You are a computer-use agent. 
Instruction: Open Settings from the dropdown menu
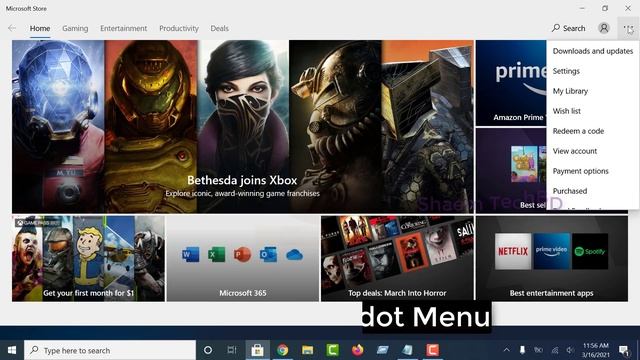coord(593,71)
